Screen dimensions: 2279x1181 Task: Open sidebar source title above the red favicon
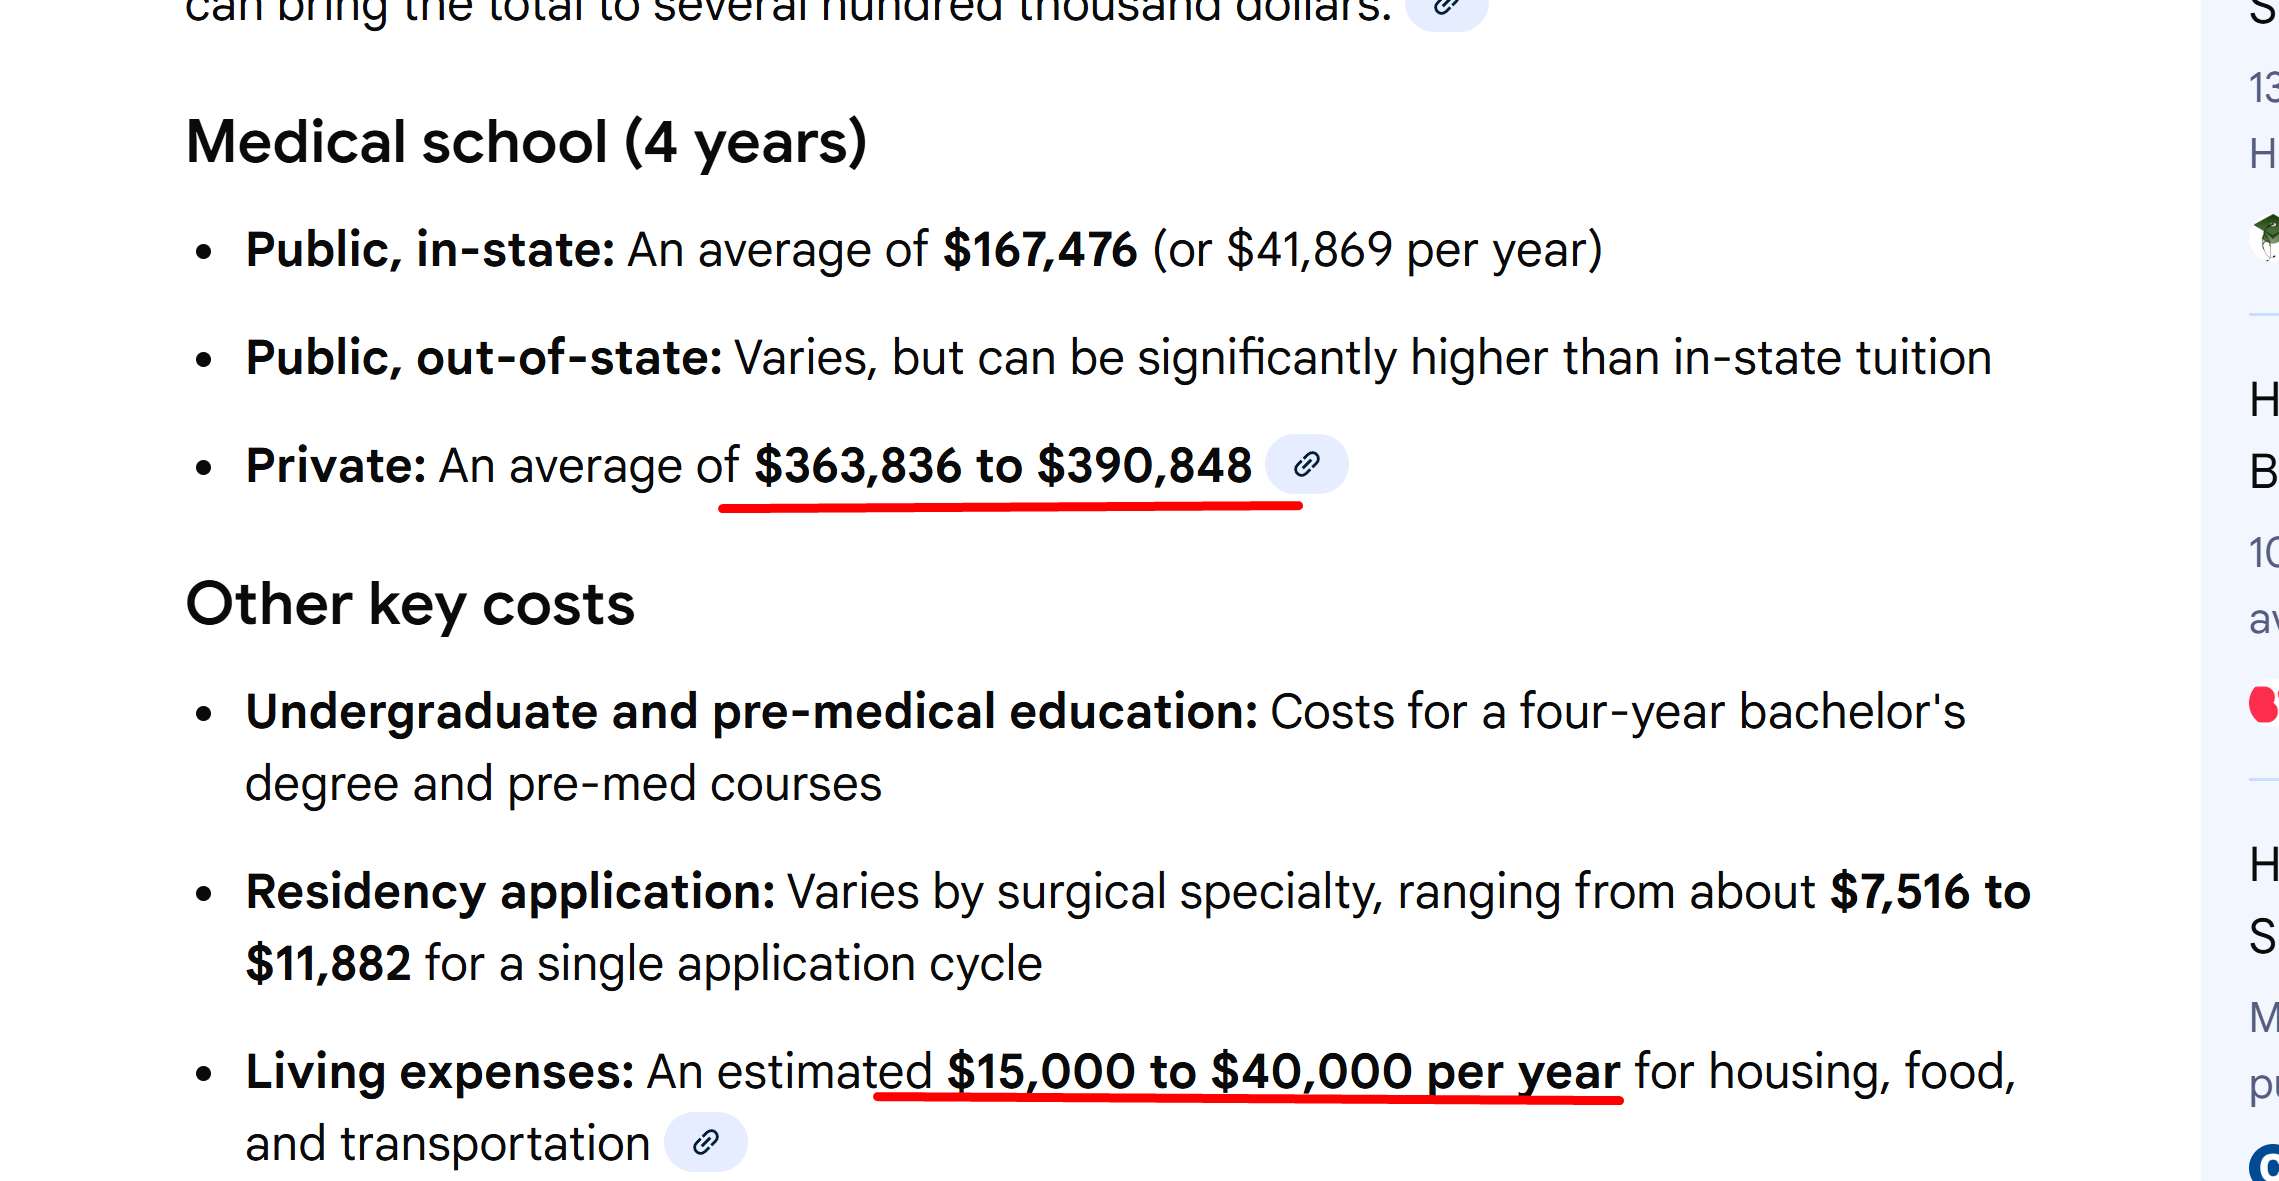[2264, 435]
